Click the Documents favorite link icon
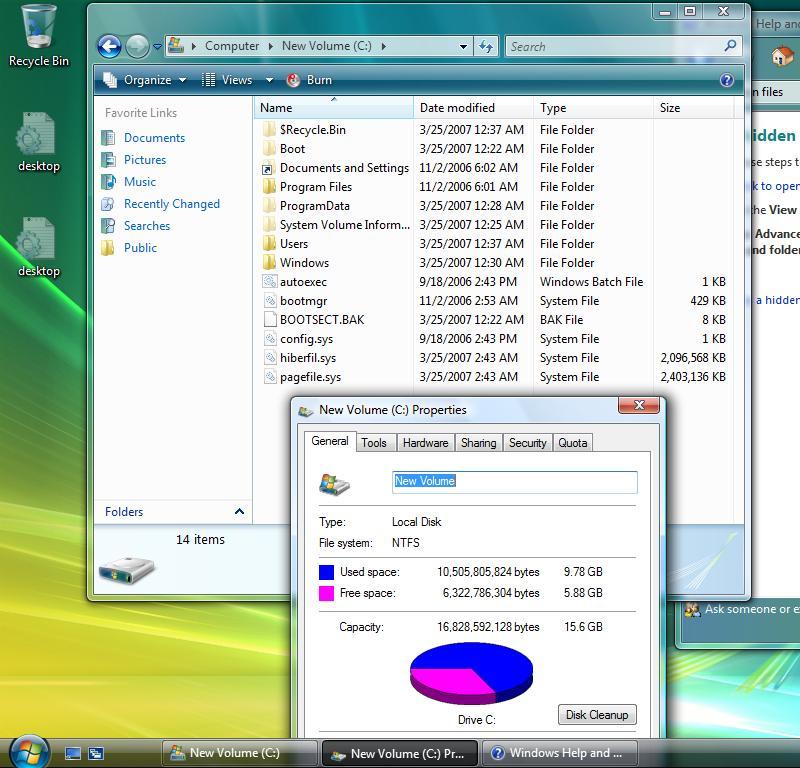 tap(108, 138)
